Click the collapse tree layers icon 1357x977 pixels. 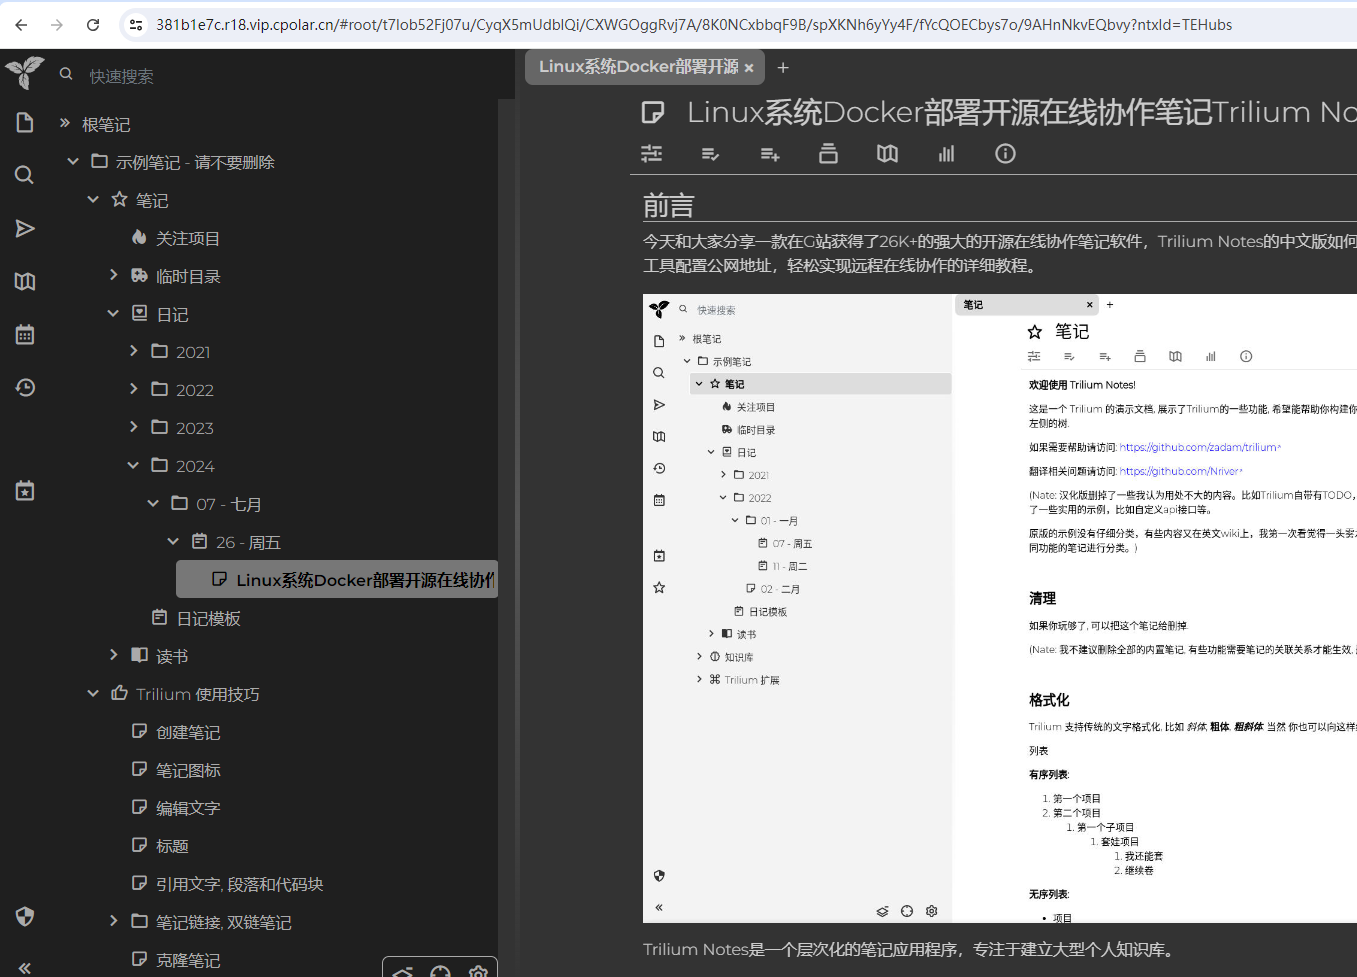(x=403, y=971)
